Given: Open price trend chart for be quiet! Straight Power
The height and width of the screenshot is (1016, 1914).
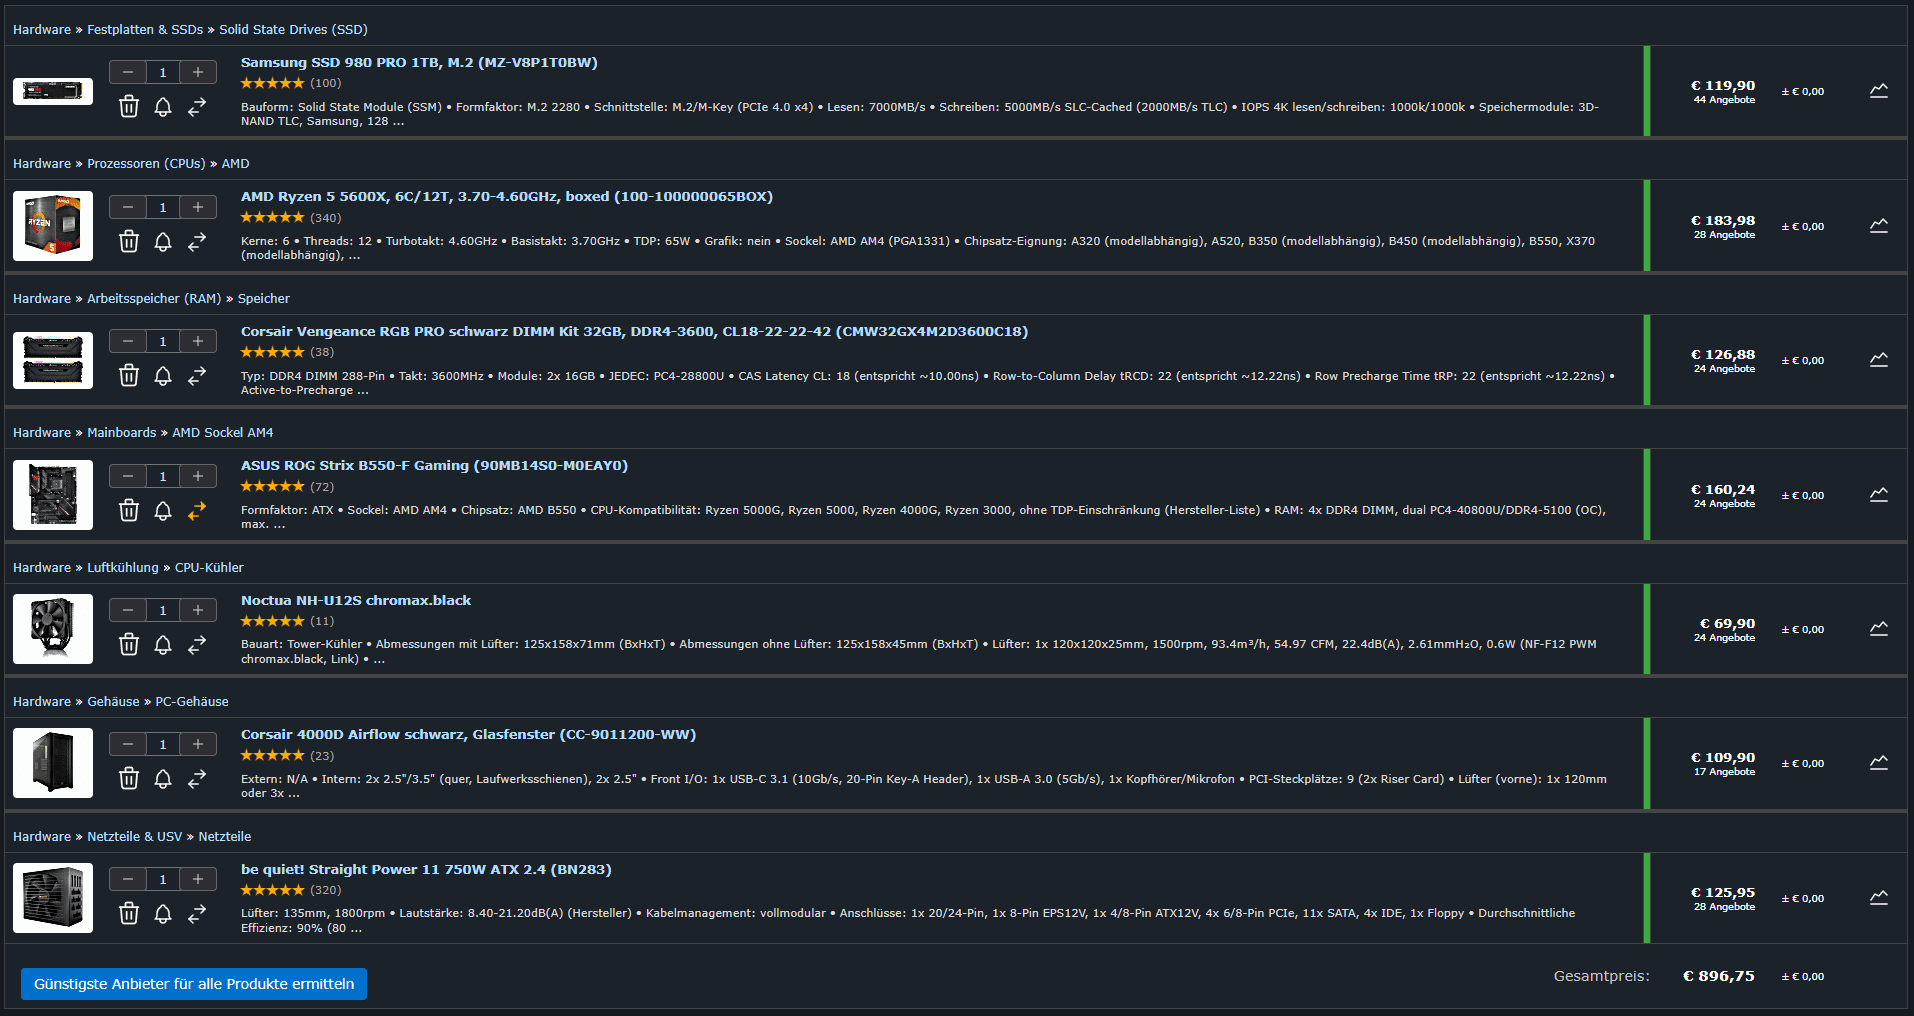Looking at the screenshot, I should point(1879,898).
